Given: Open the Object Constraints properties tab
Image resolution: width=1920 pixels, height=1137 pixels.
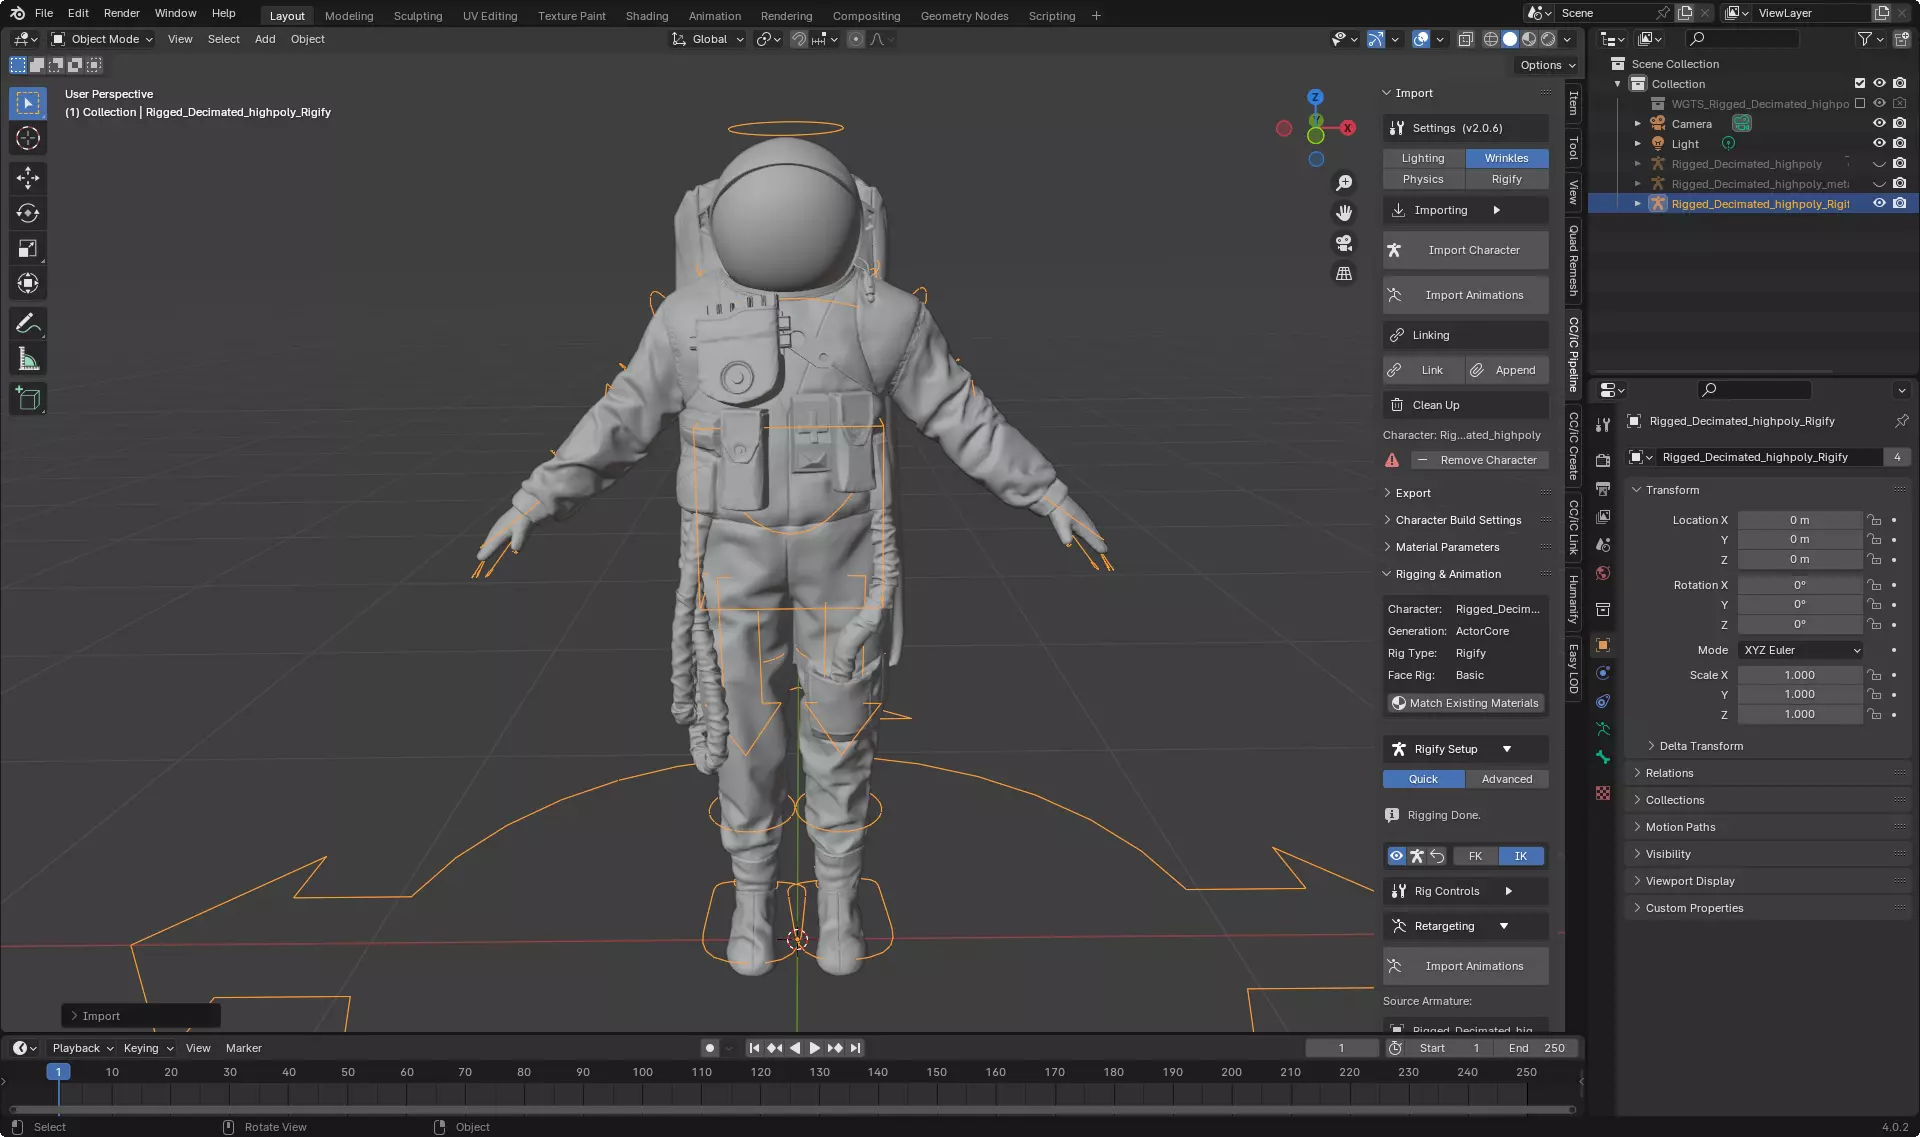Looking at the screenshot, I should coord(1603,701).
